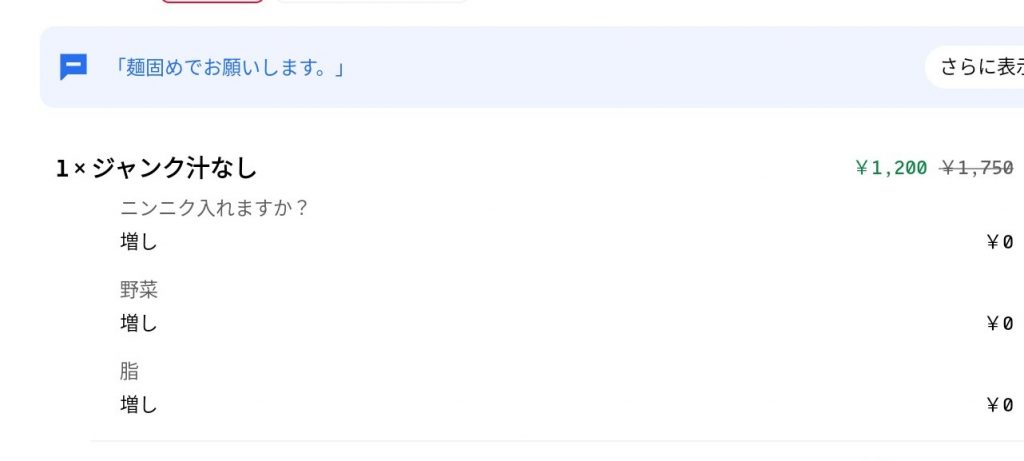The height and width of the screenshot is (461, 1024).
Task: Click the quantity "1 ×" before the item
Action: click(x=70, y=169)
